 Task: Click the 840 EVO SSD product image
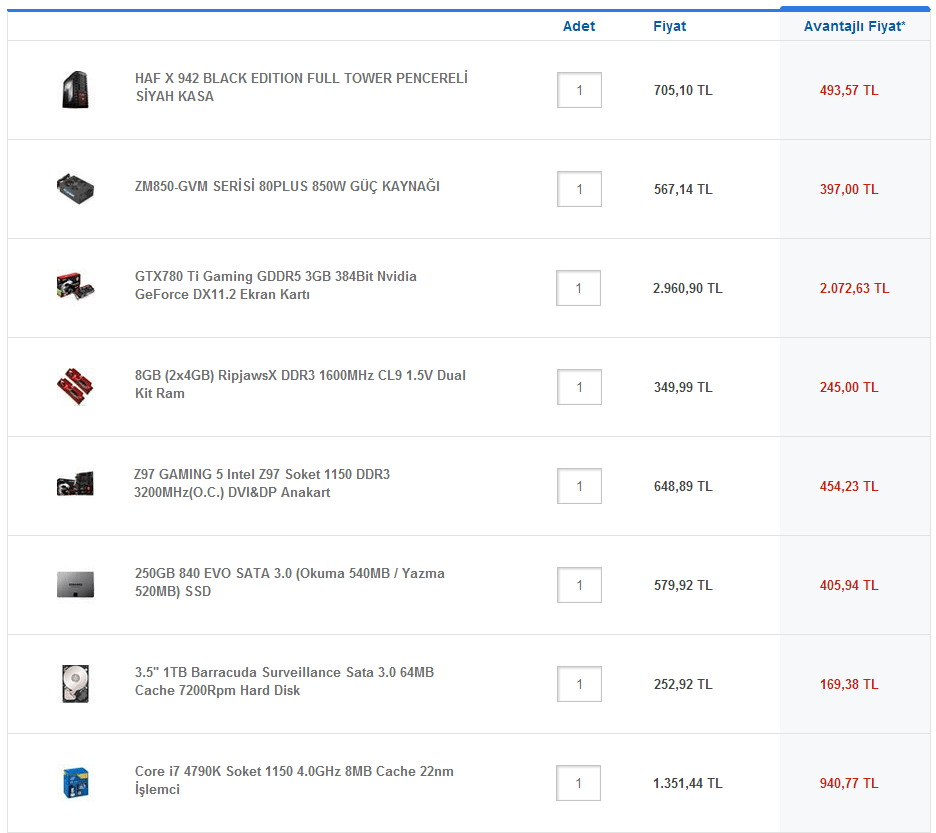75,585
